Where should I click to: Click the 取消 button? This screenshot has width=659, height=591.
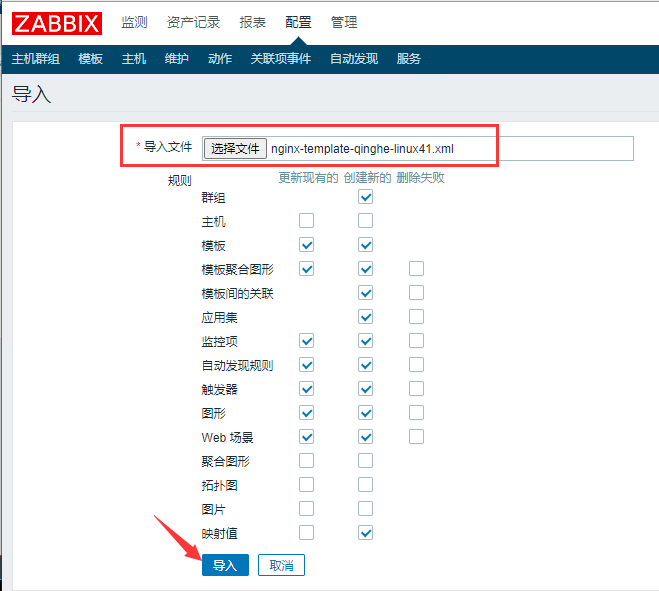pos(281,565)
